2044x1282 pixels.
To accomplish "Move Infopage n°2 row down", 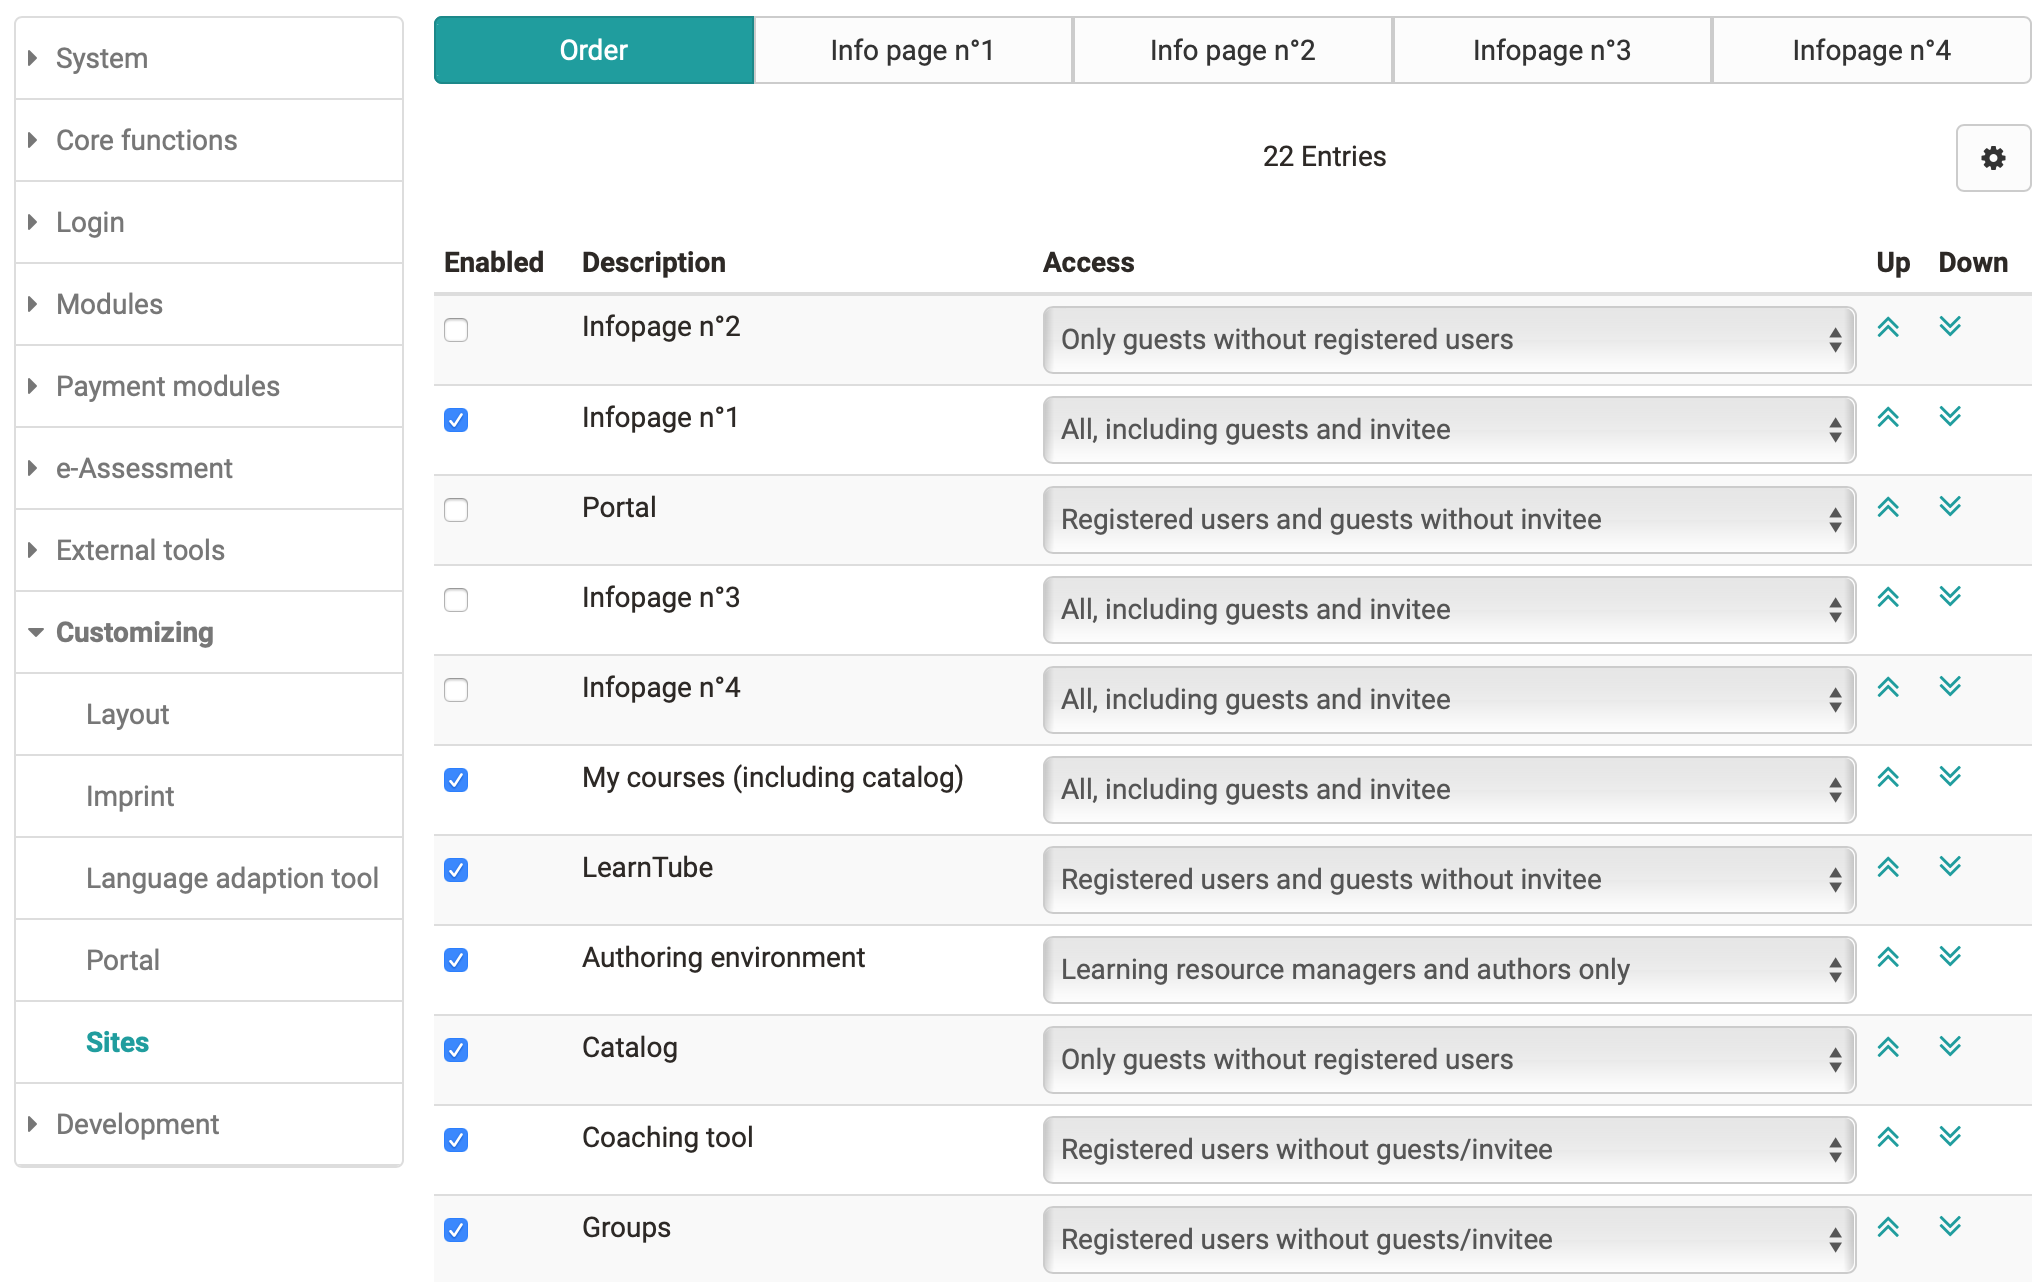I will point(1949,326).
